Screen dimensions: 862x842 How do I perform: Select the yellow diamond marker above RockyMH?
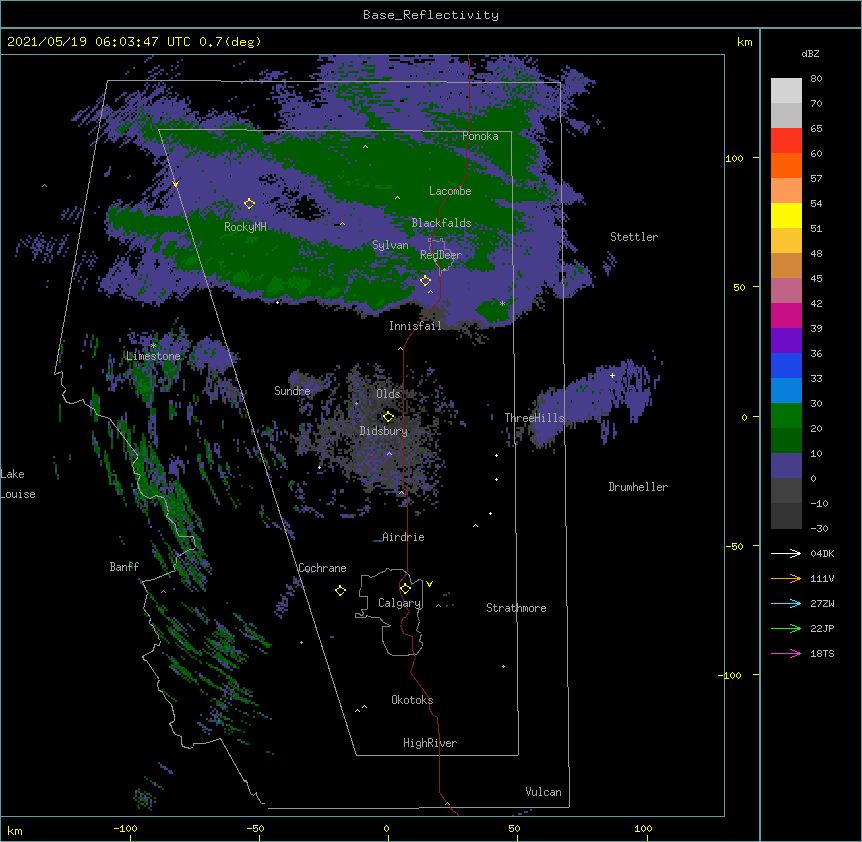tap(249, 203)
